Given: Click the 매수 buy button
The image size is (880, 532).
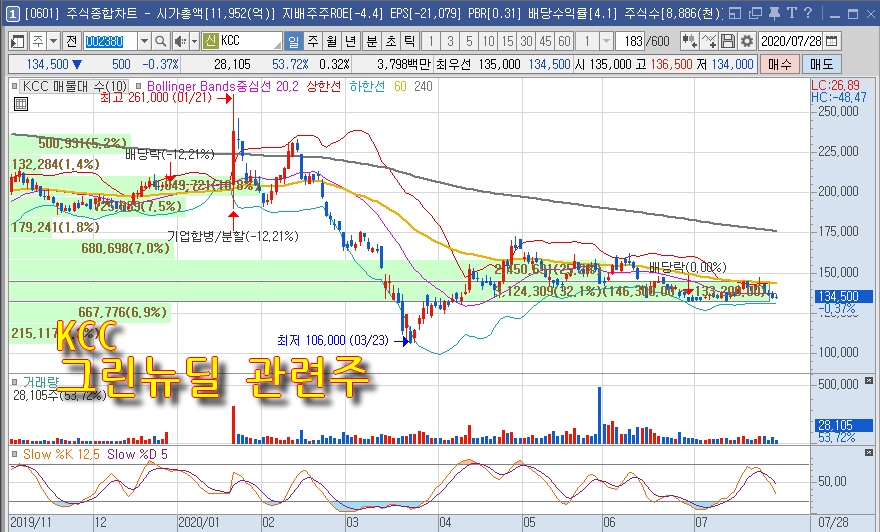Looking at the screenshot, I should (x=780, y=65).
